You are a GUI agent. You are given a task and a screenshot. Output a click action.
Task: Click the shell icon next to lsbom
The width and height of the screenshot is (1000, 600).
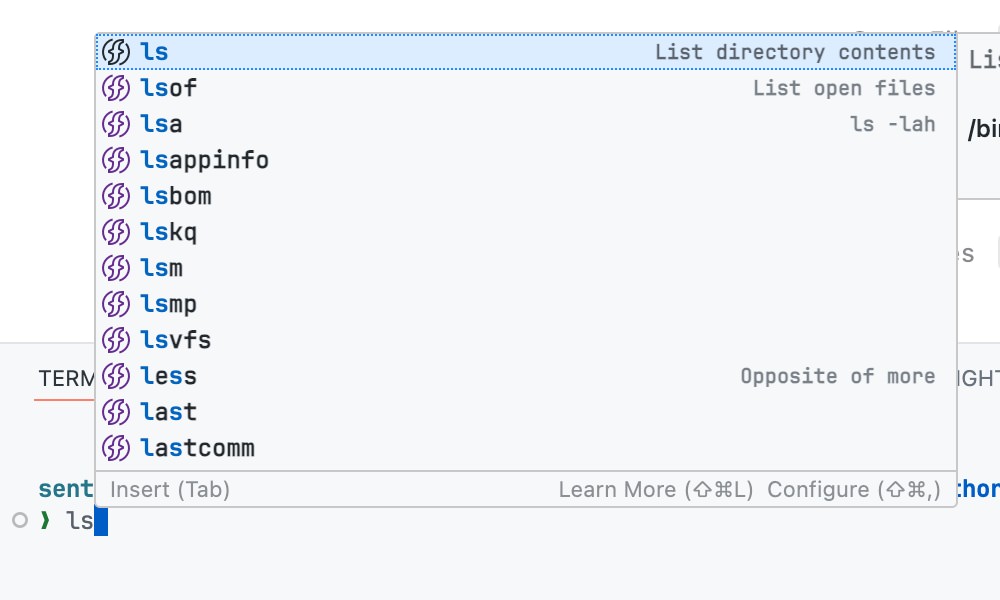(116, 196)
